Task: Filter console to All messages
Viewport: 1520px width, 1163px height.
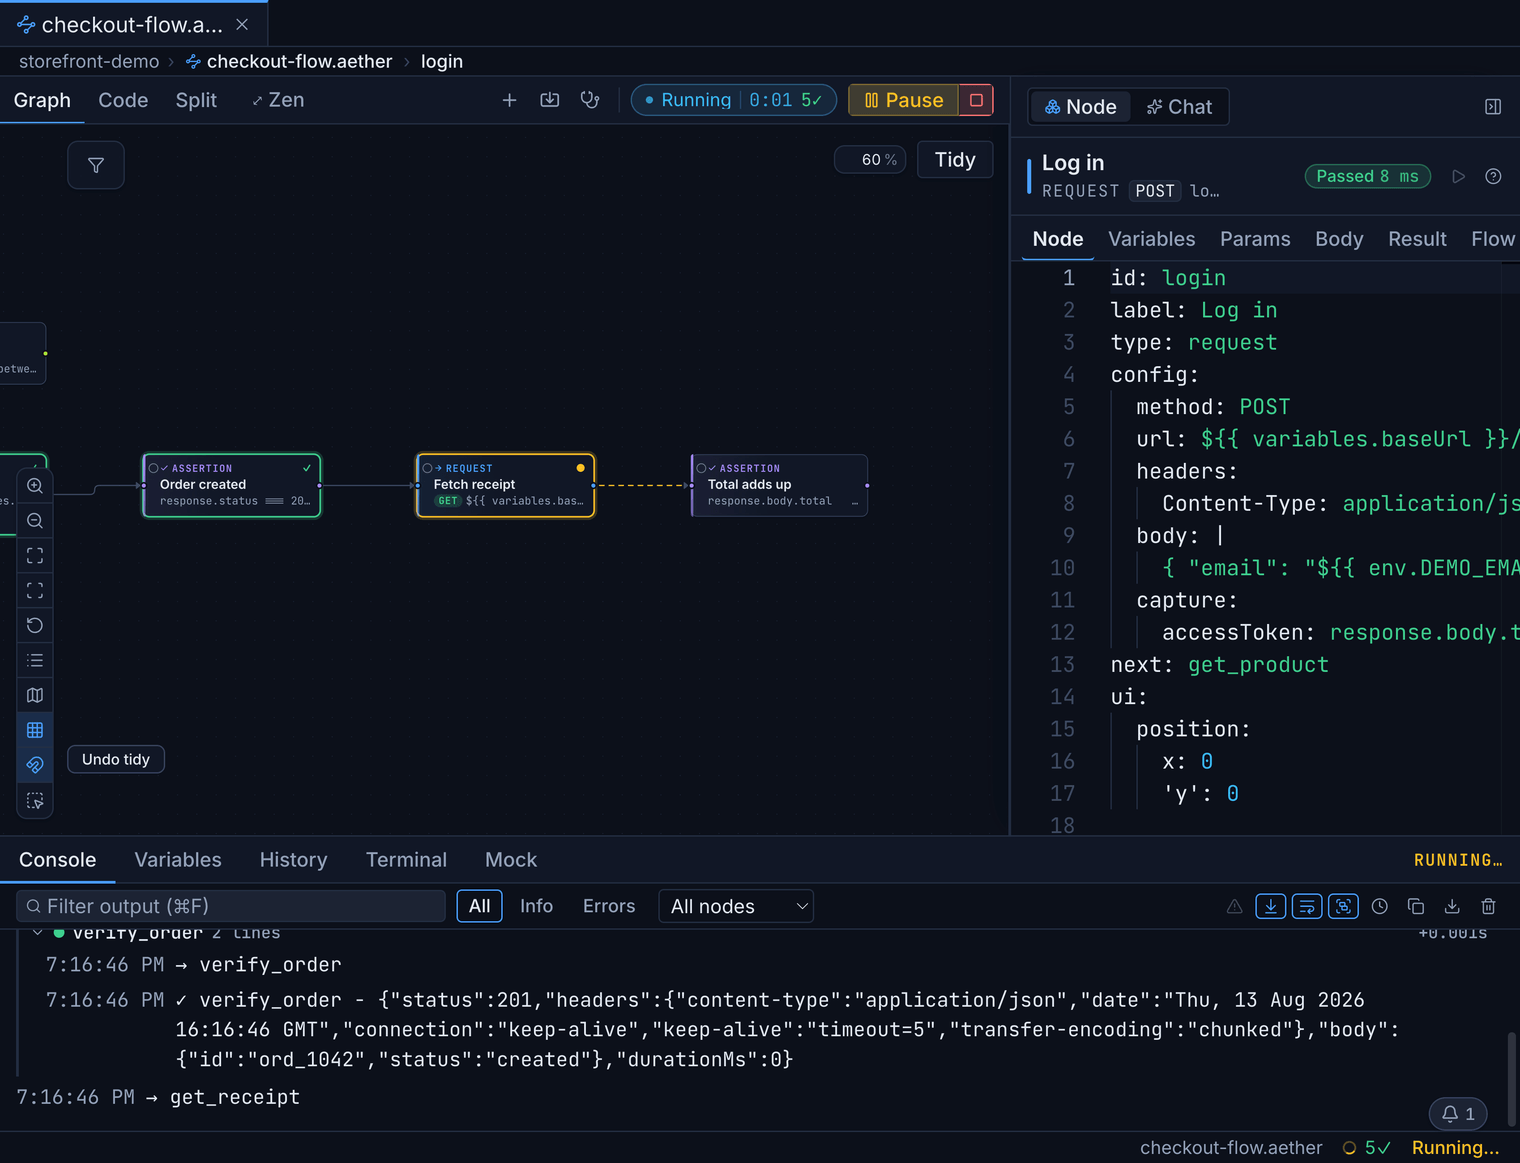Action: tap(480, 906)
